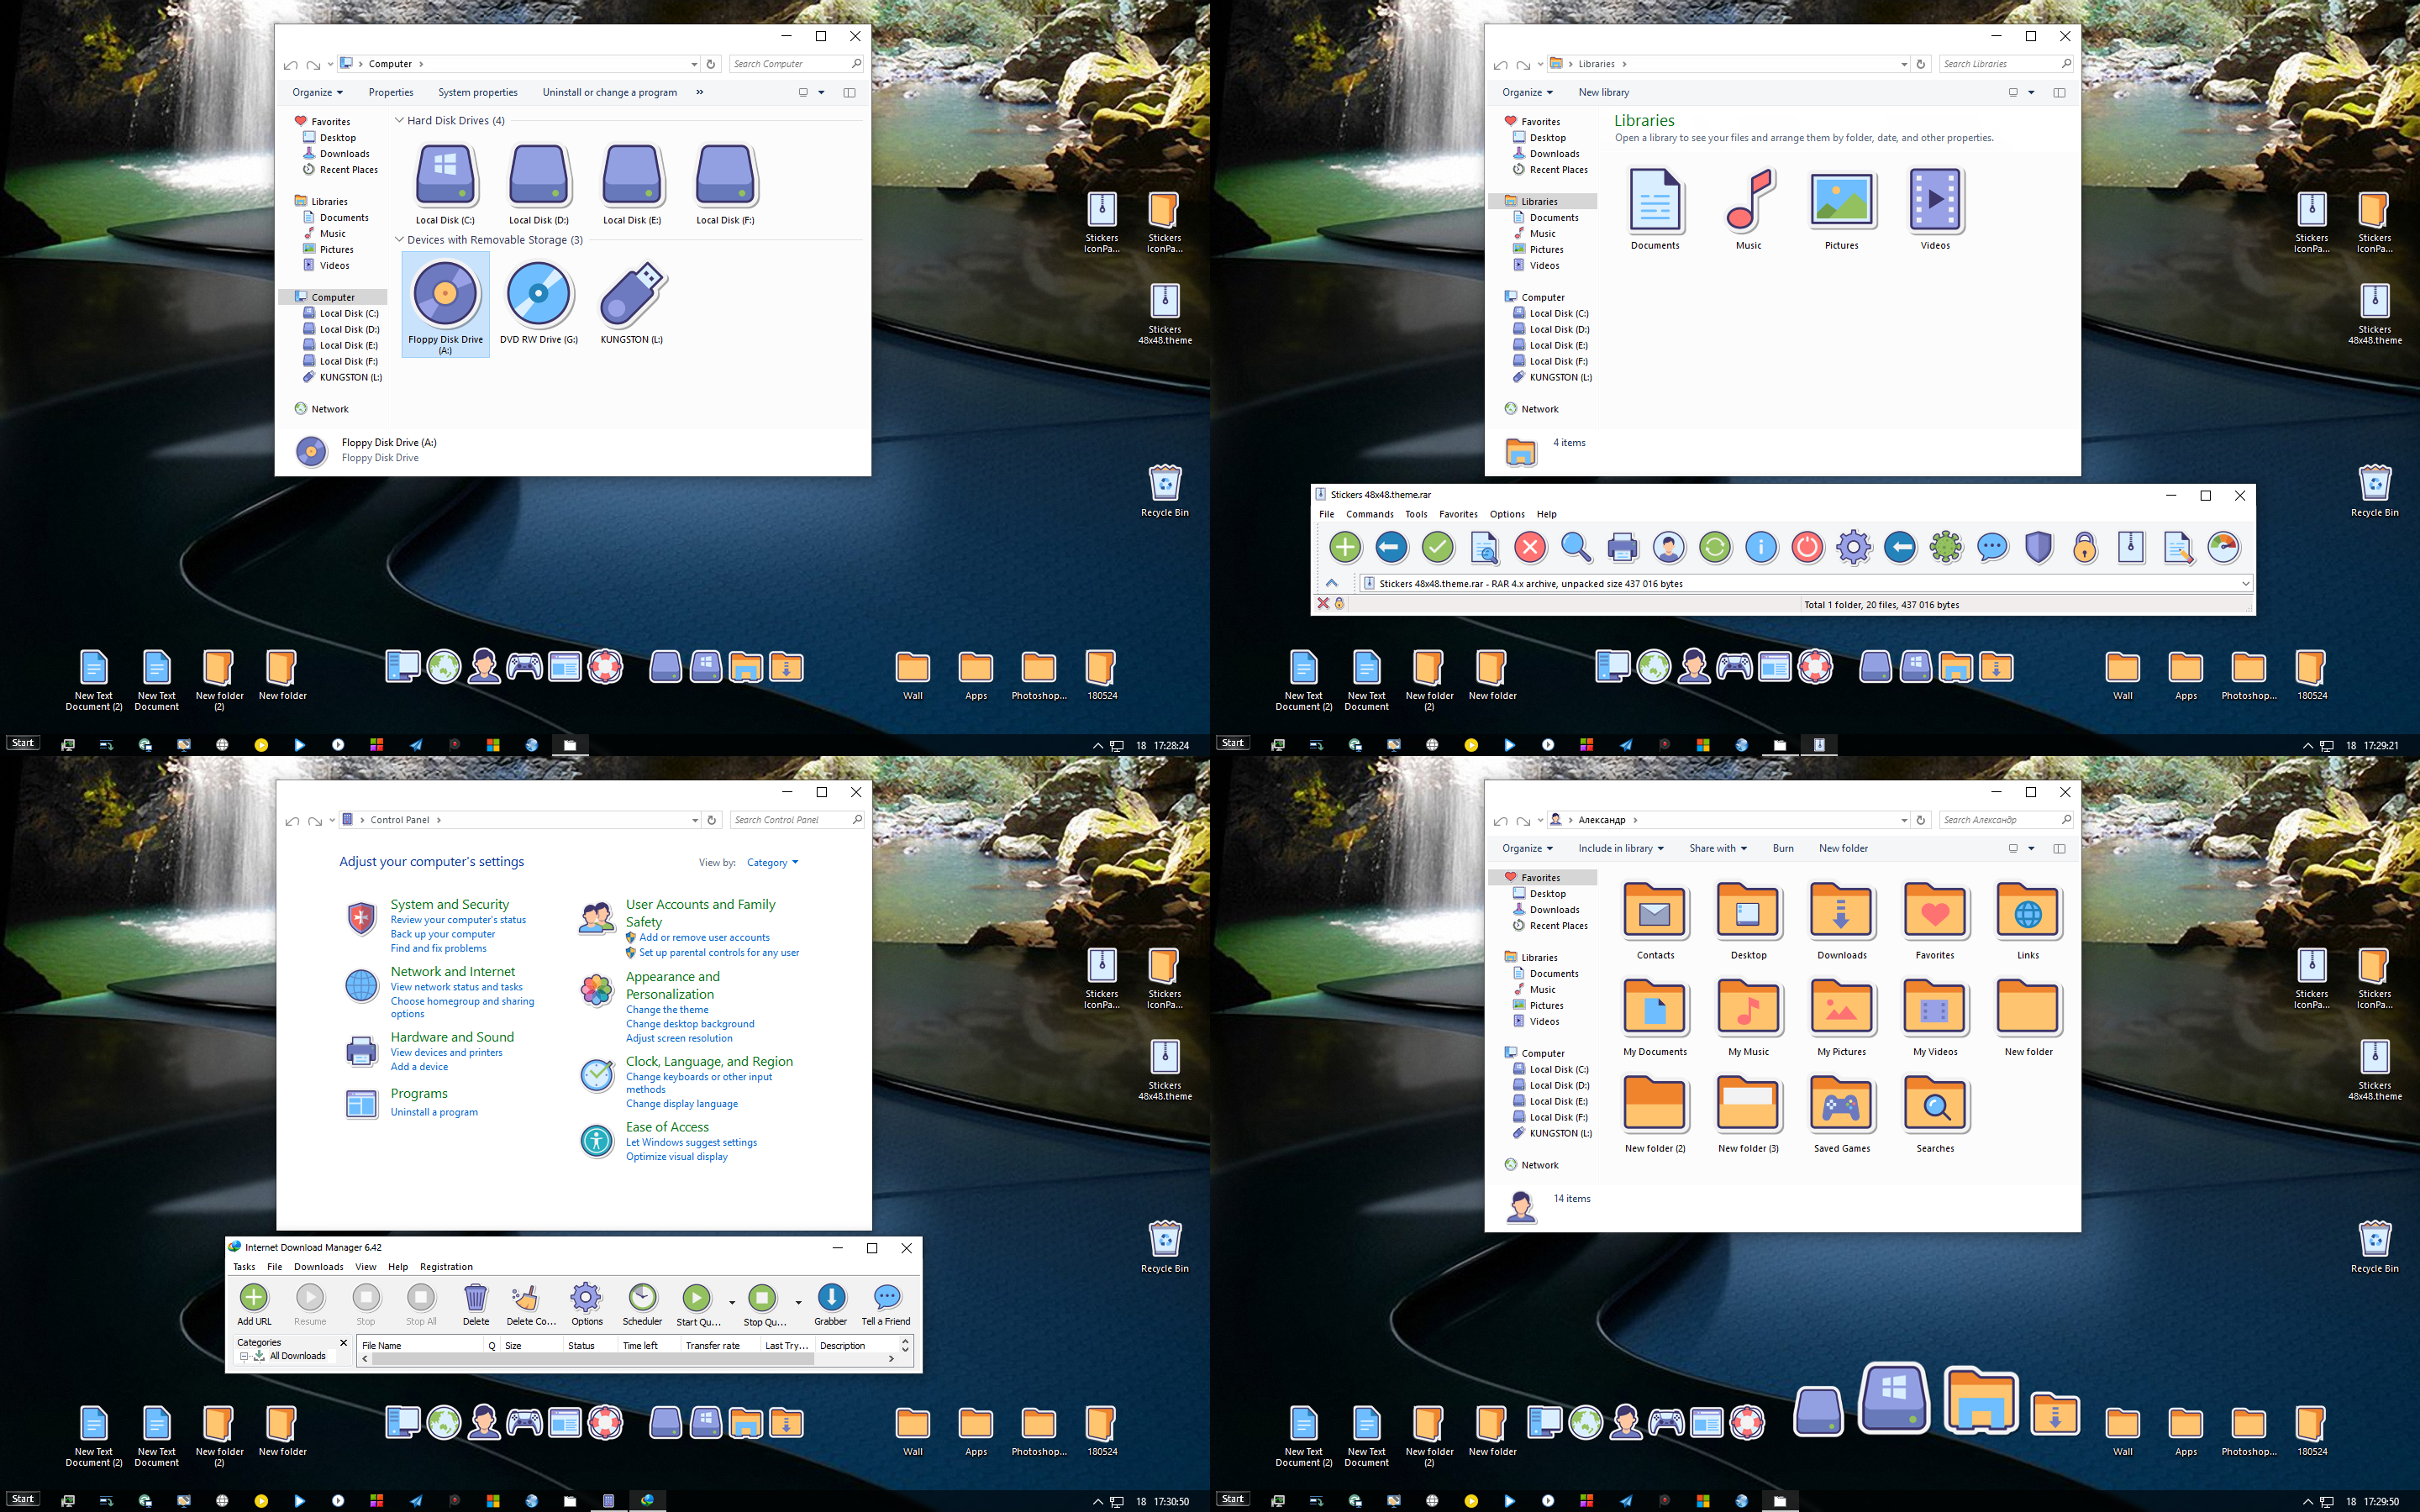2420x1512 pixels.
Task: Open the Start Queue dropdown arrow in IDM
Action: [x=732, y=1302]
